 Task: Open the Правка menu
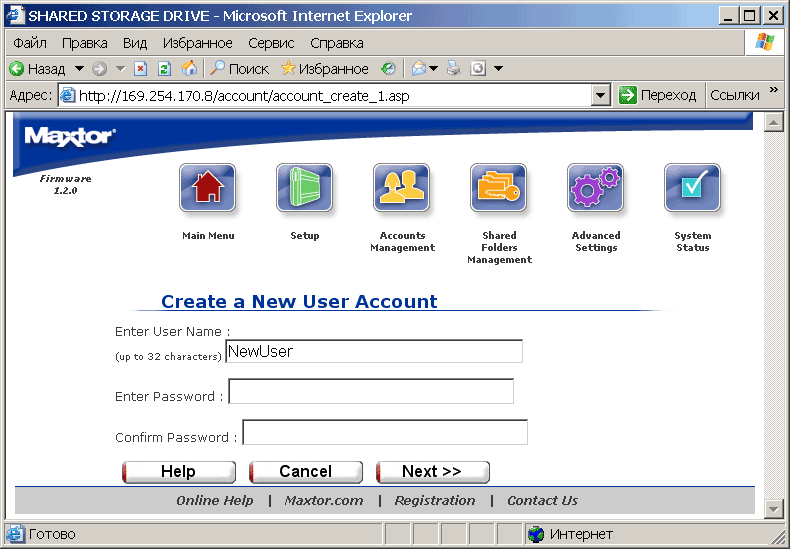85,43
